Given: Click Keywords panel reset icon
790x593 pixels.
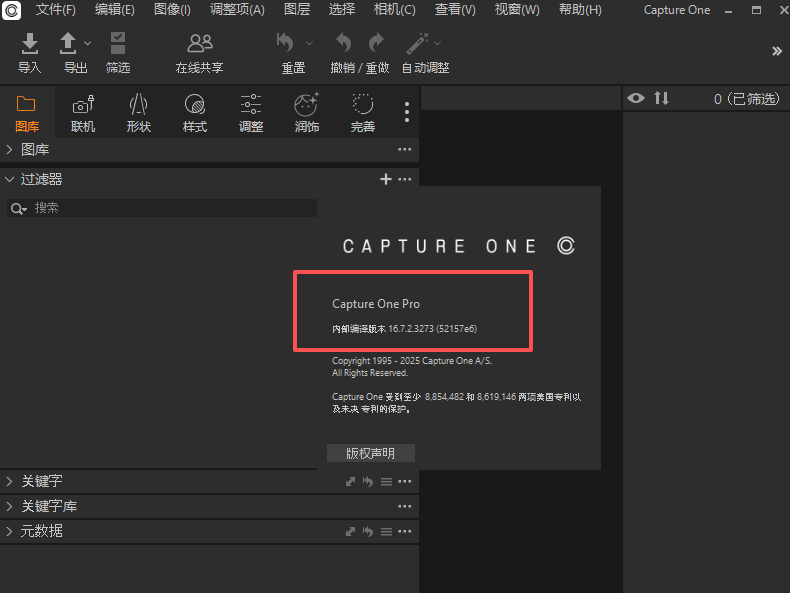Looking at the screenshot, I should point(368,482).
